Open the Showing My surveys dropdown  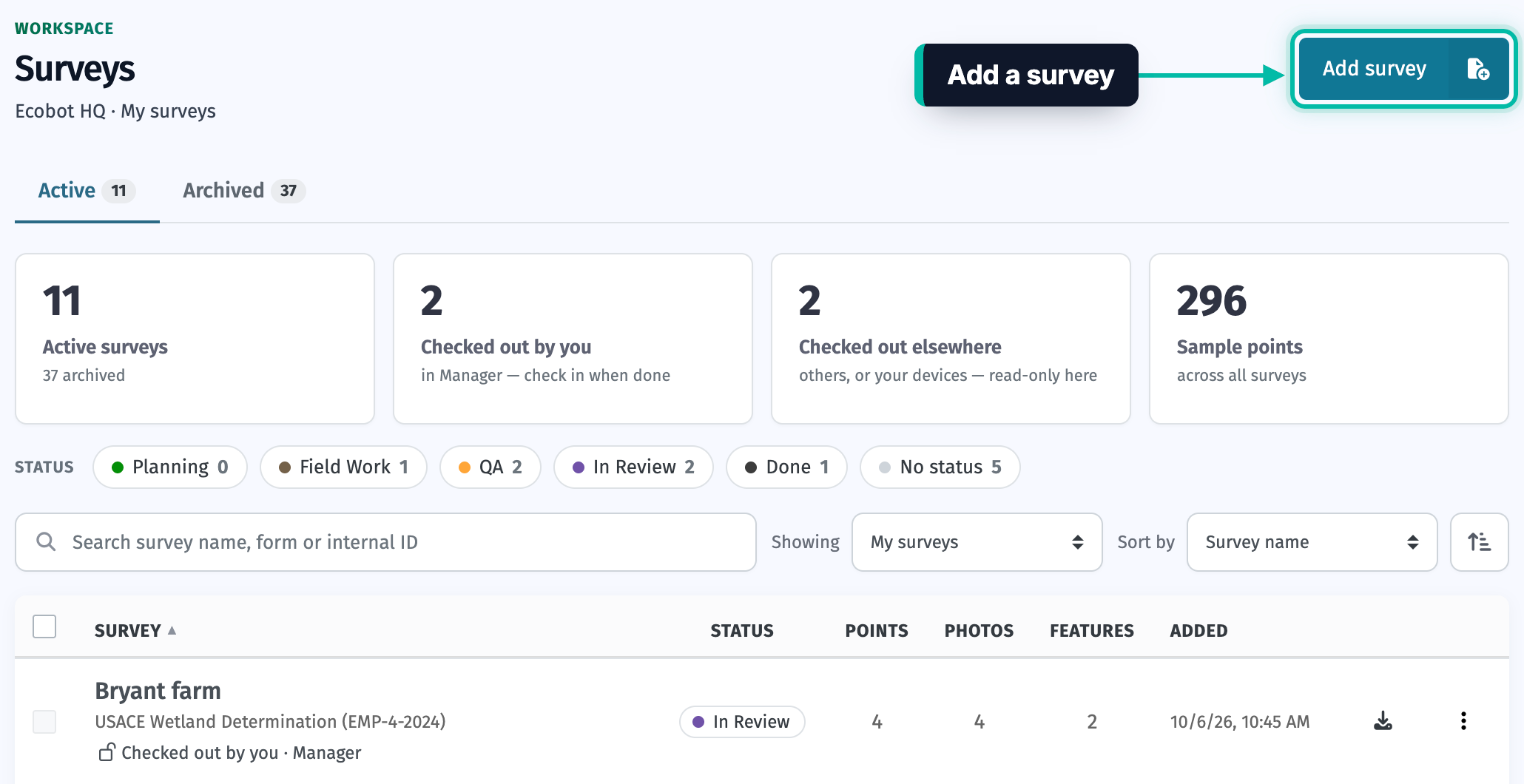(x=977, y=542)
